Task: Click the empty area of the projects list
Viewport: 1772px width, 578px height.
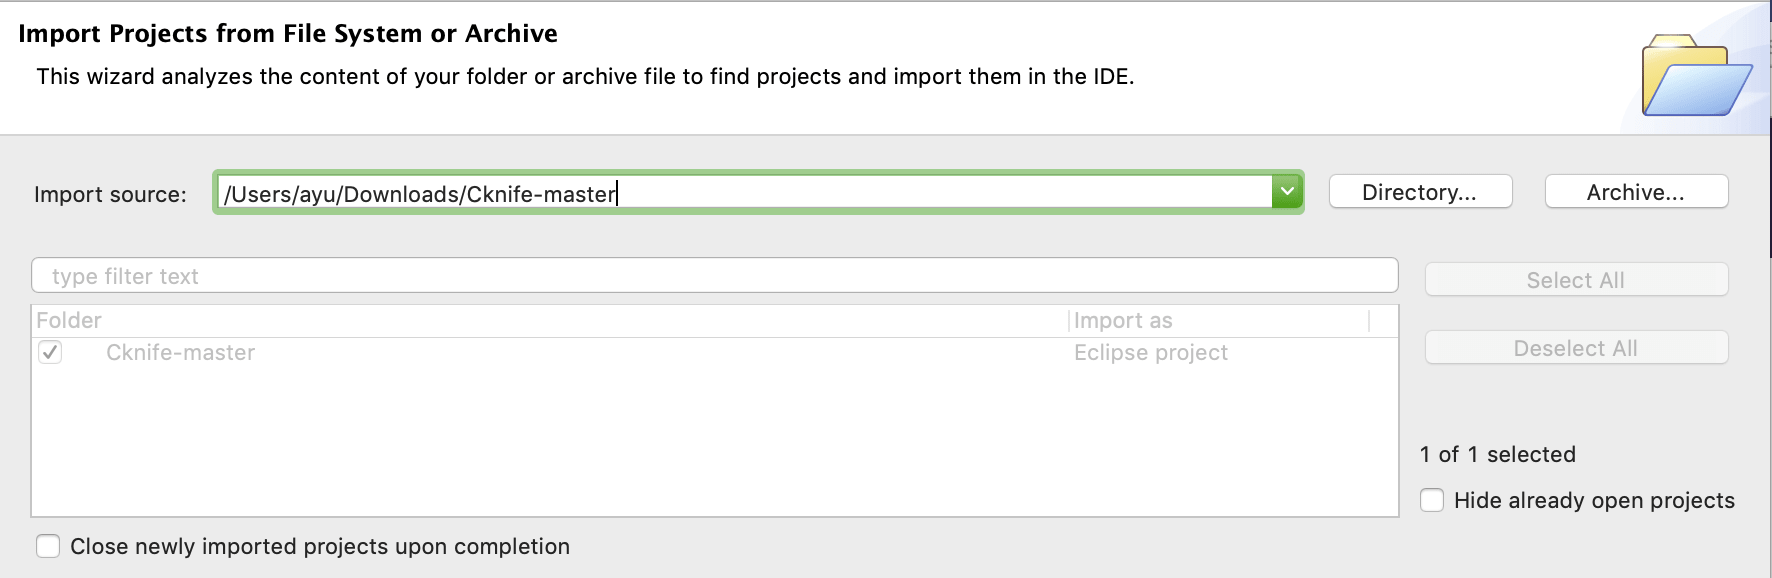Action: [714, 440]
